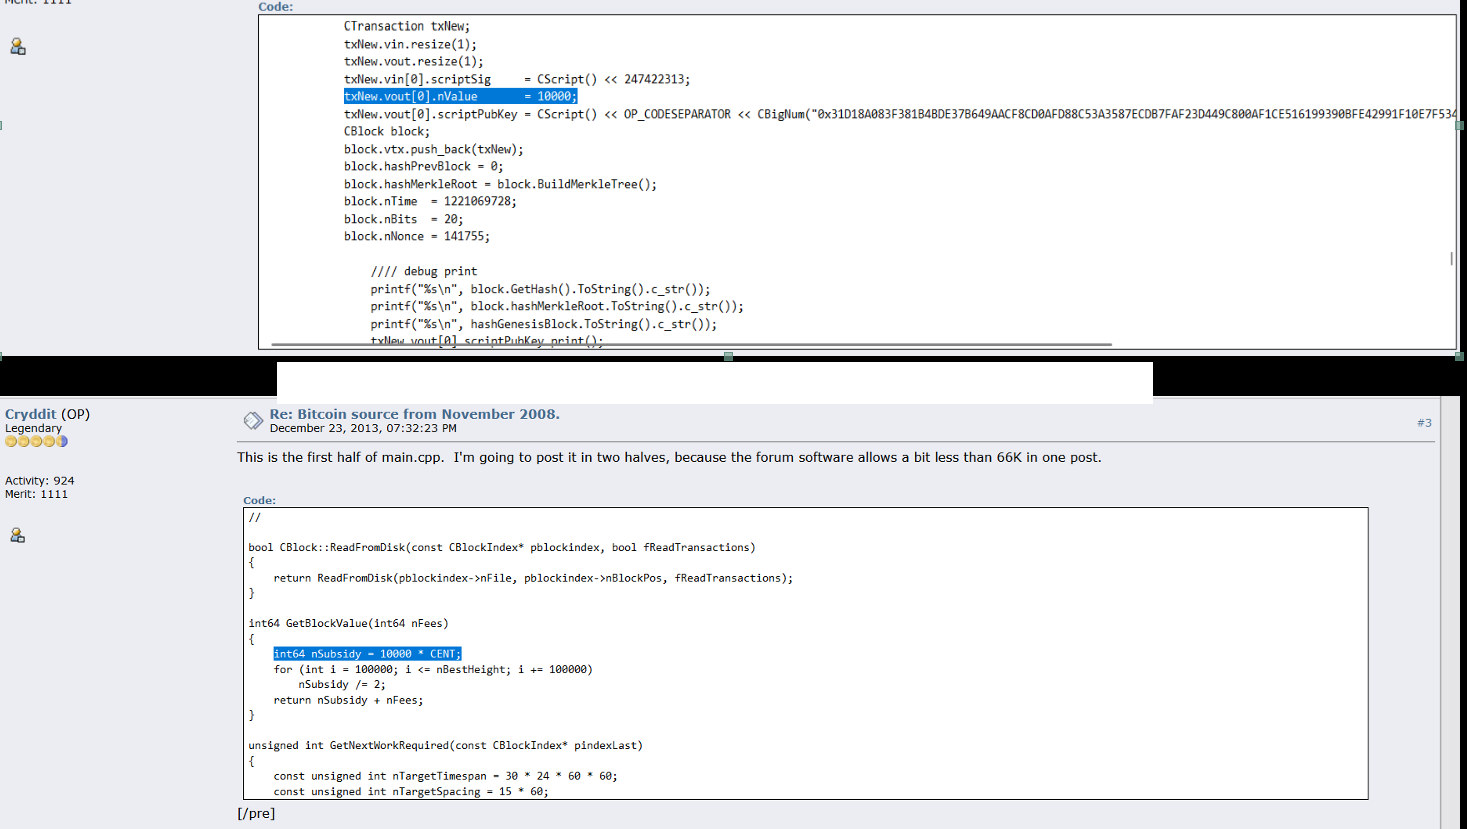Click the Legendary rank coin icons
Viewport: 1467px width, 829px height.
point(36,441)
